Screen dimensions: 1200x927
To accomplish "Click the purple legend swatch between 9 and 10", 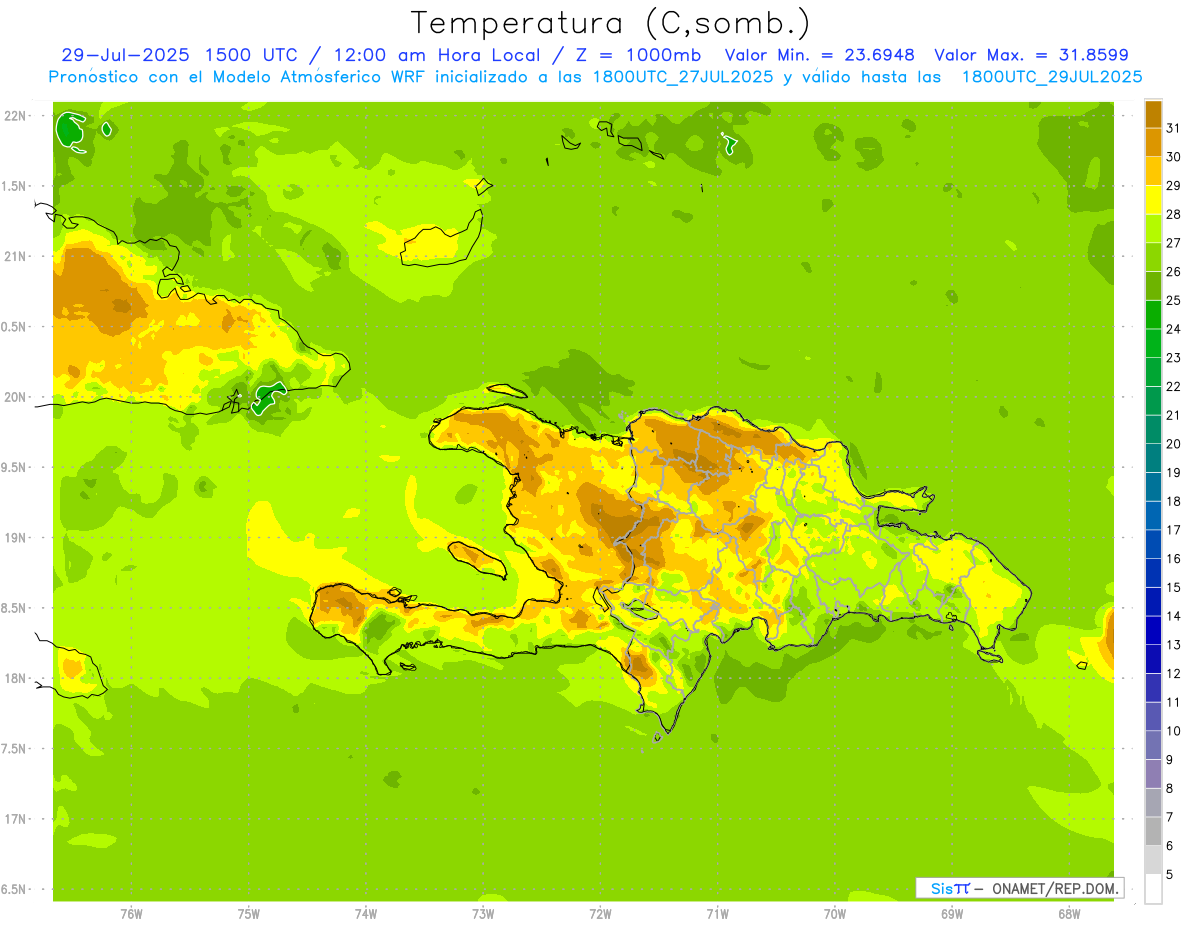I will click(1153, 745).
